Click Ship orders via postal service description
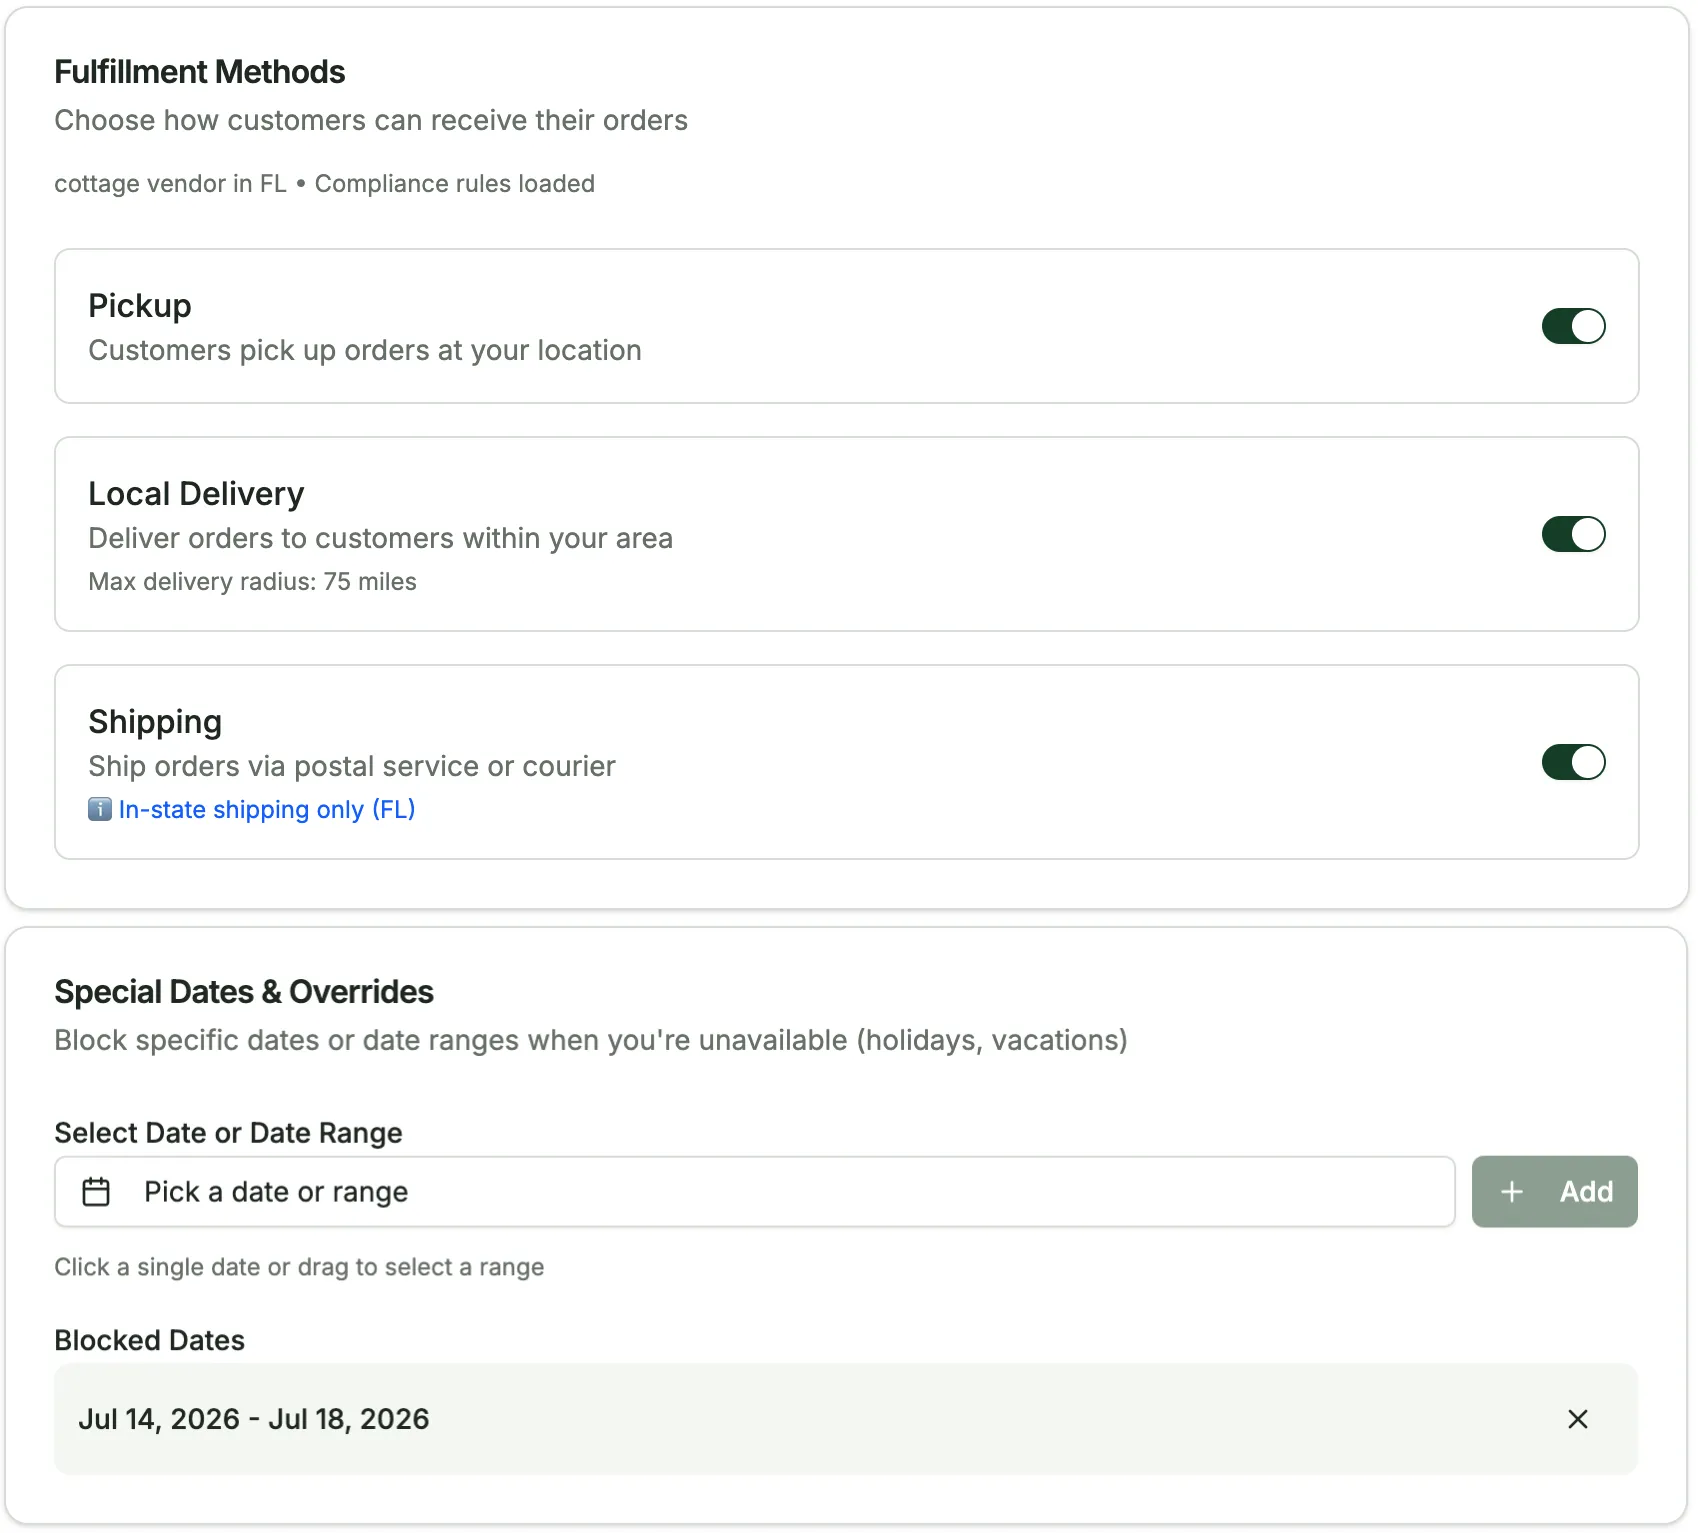This screenshot has width=1698, height=1533. point(352,767)
